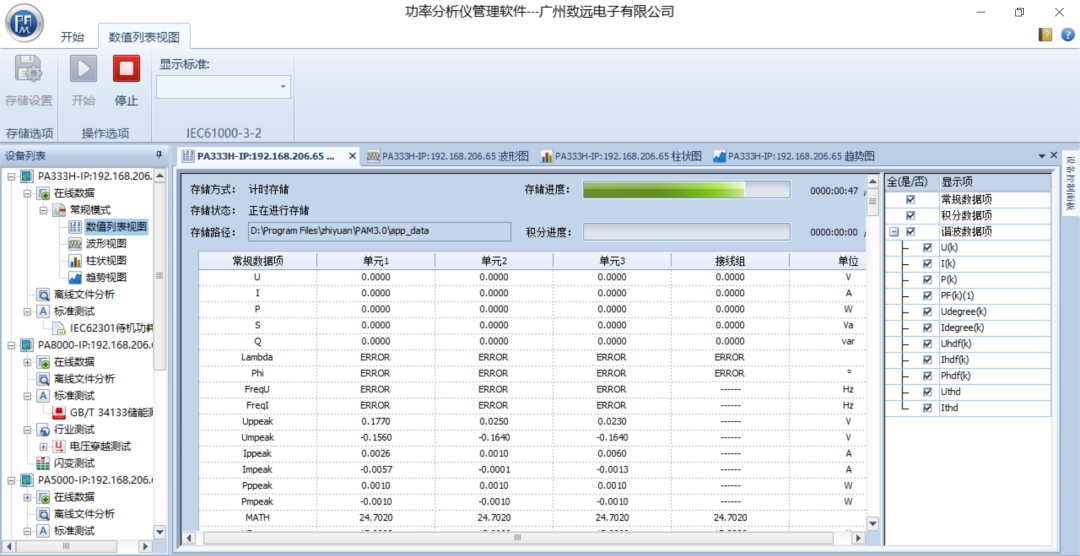1080x556 pixels.
Task: Open 趋势视图 trend view in the device tree
Action: [106, 278]
